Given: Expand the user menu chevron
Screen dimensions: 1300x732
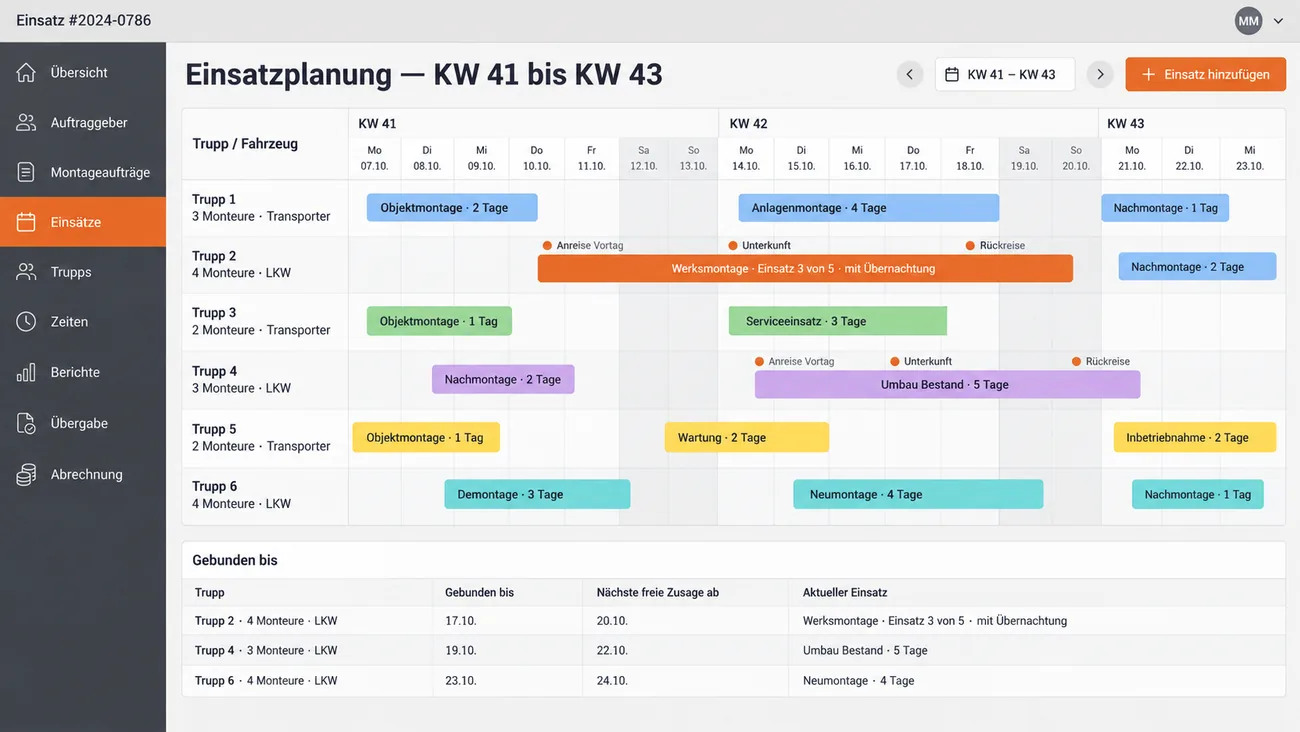Looking at the screenshot, I should point(1278,21).
